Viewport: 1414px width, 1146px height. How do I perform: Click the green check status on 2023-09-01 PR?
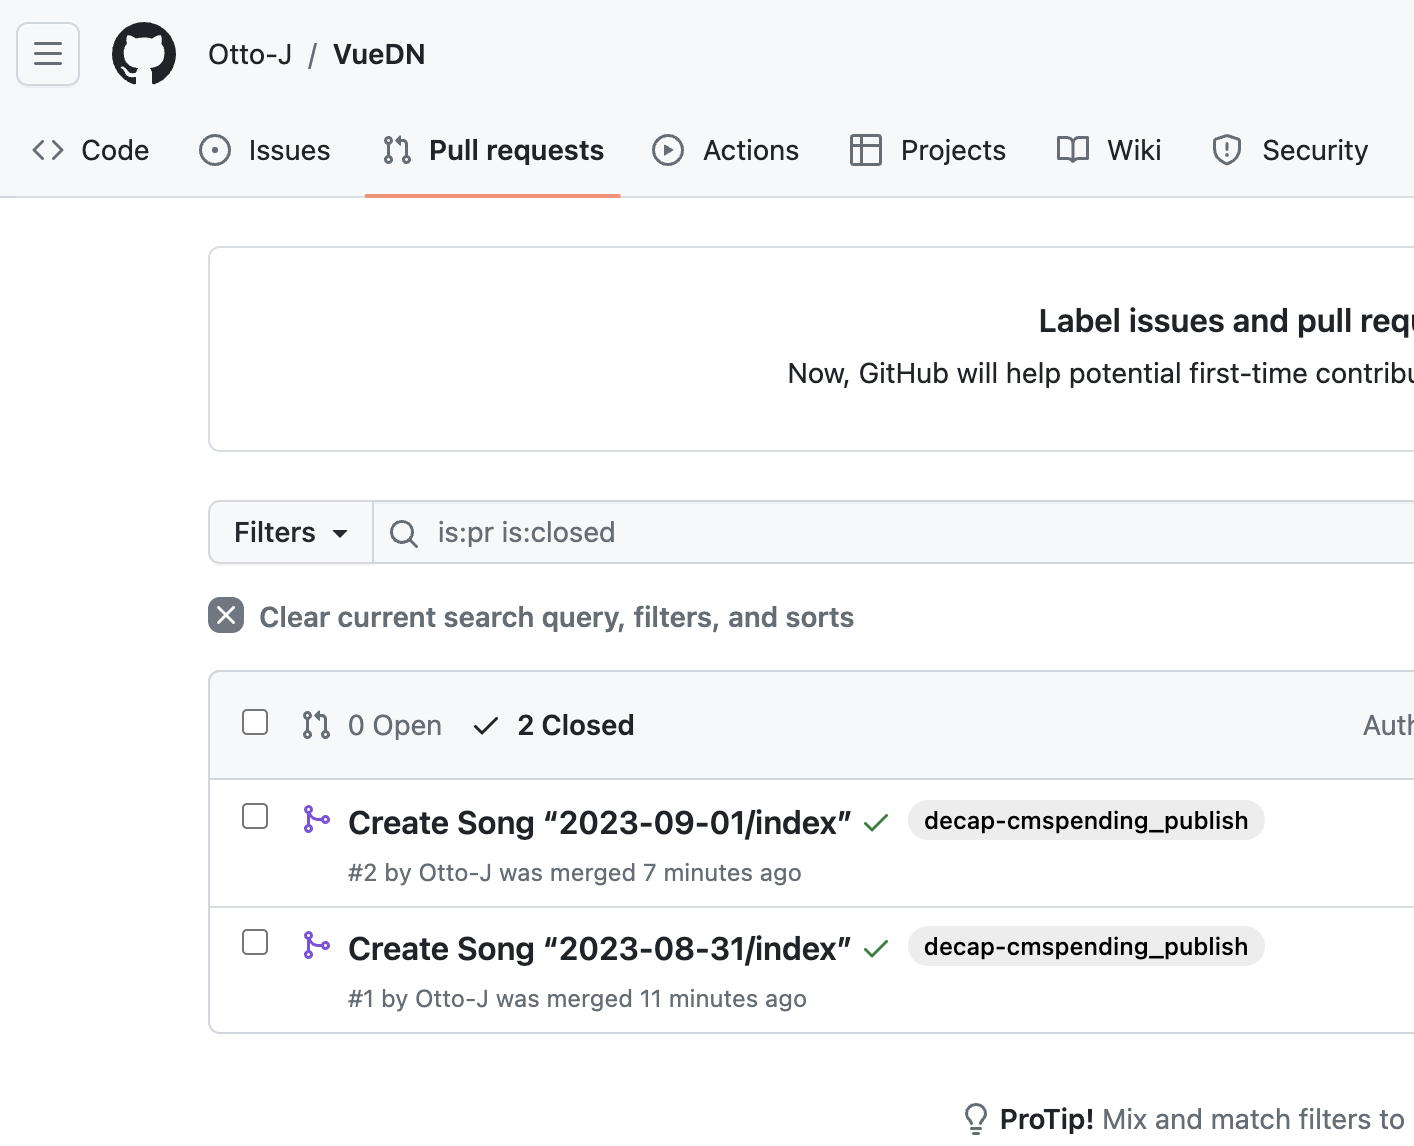876,823
